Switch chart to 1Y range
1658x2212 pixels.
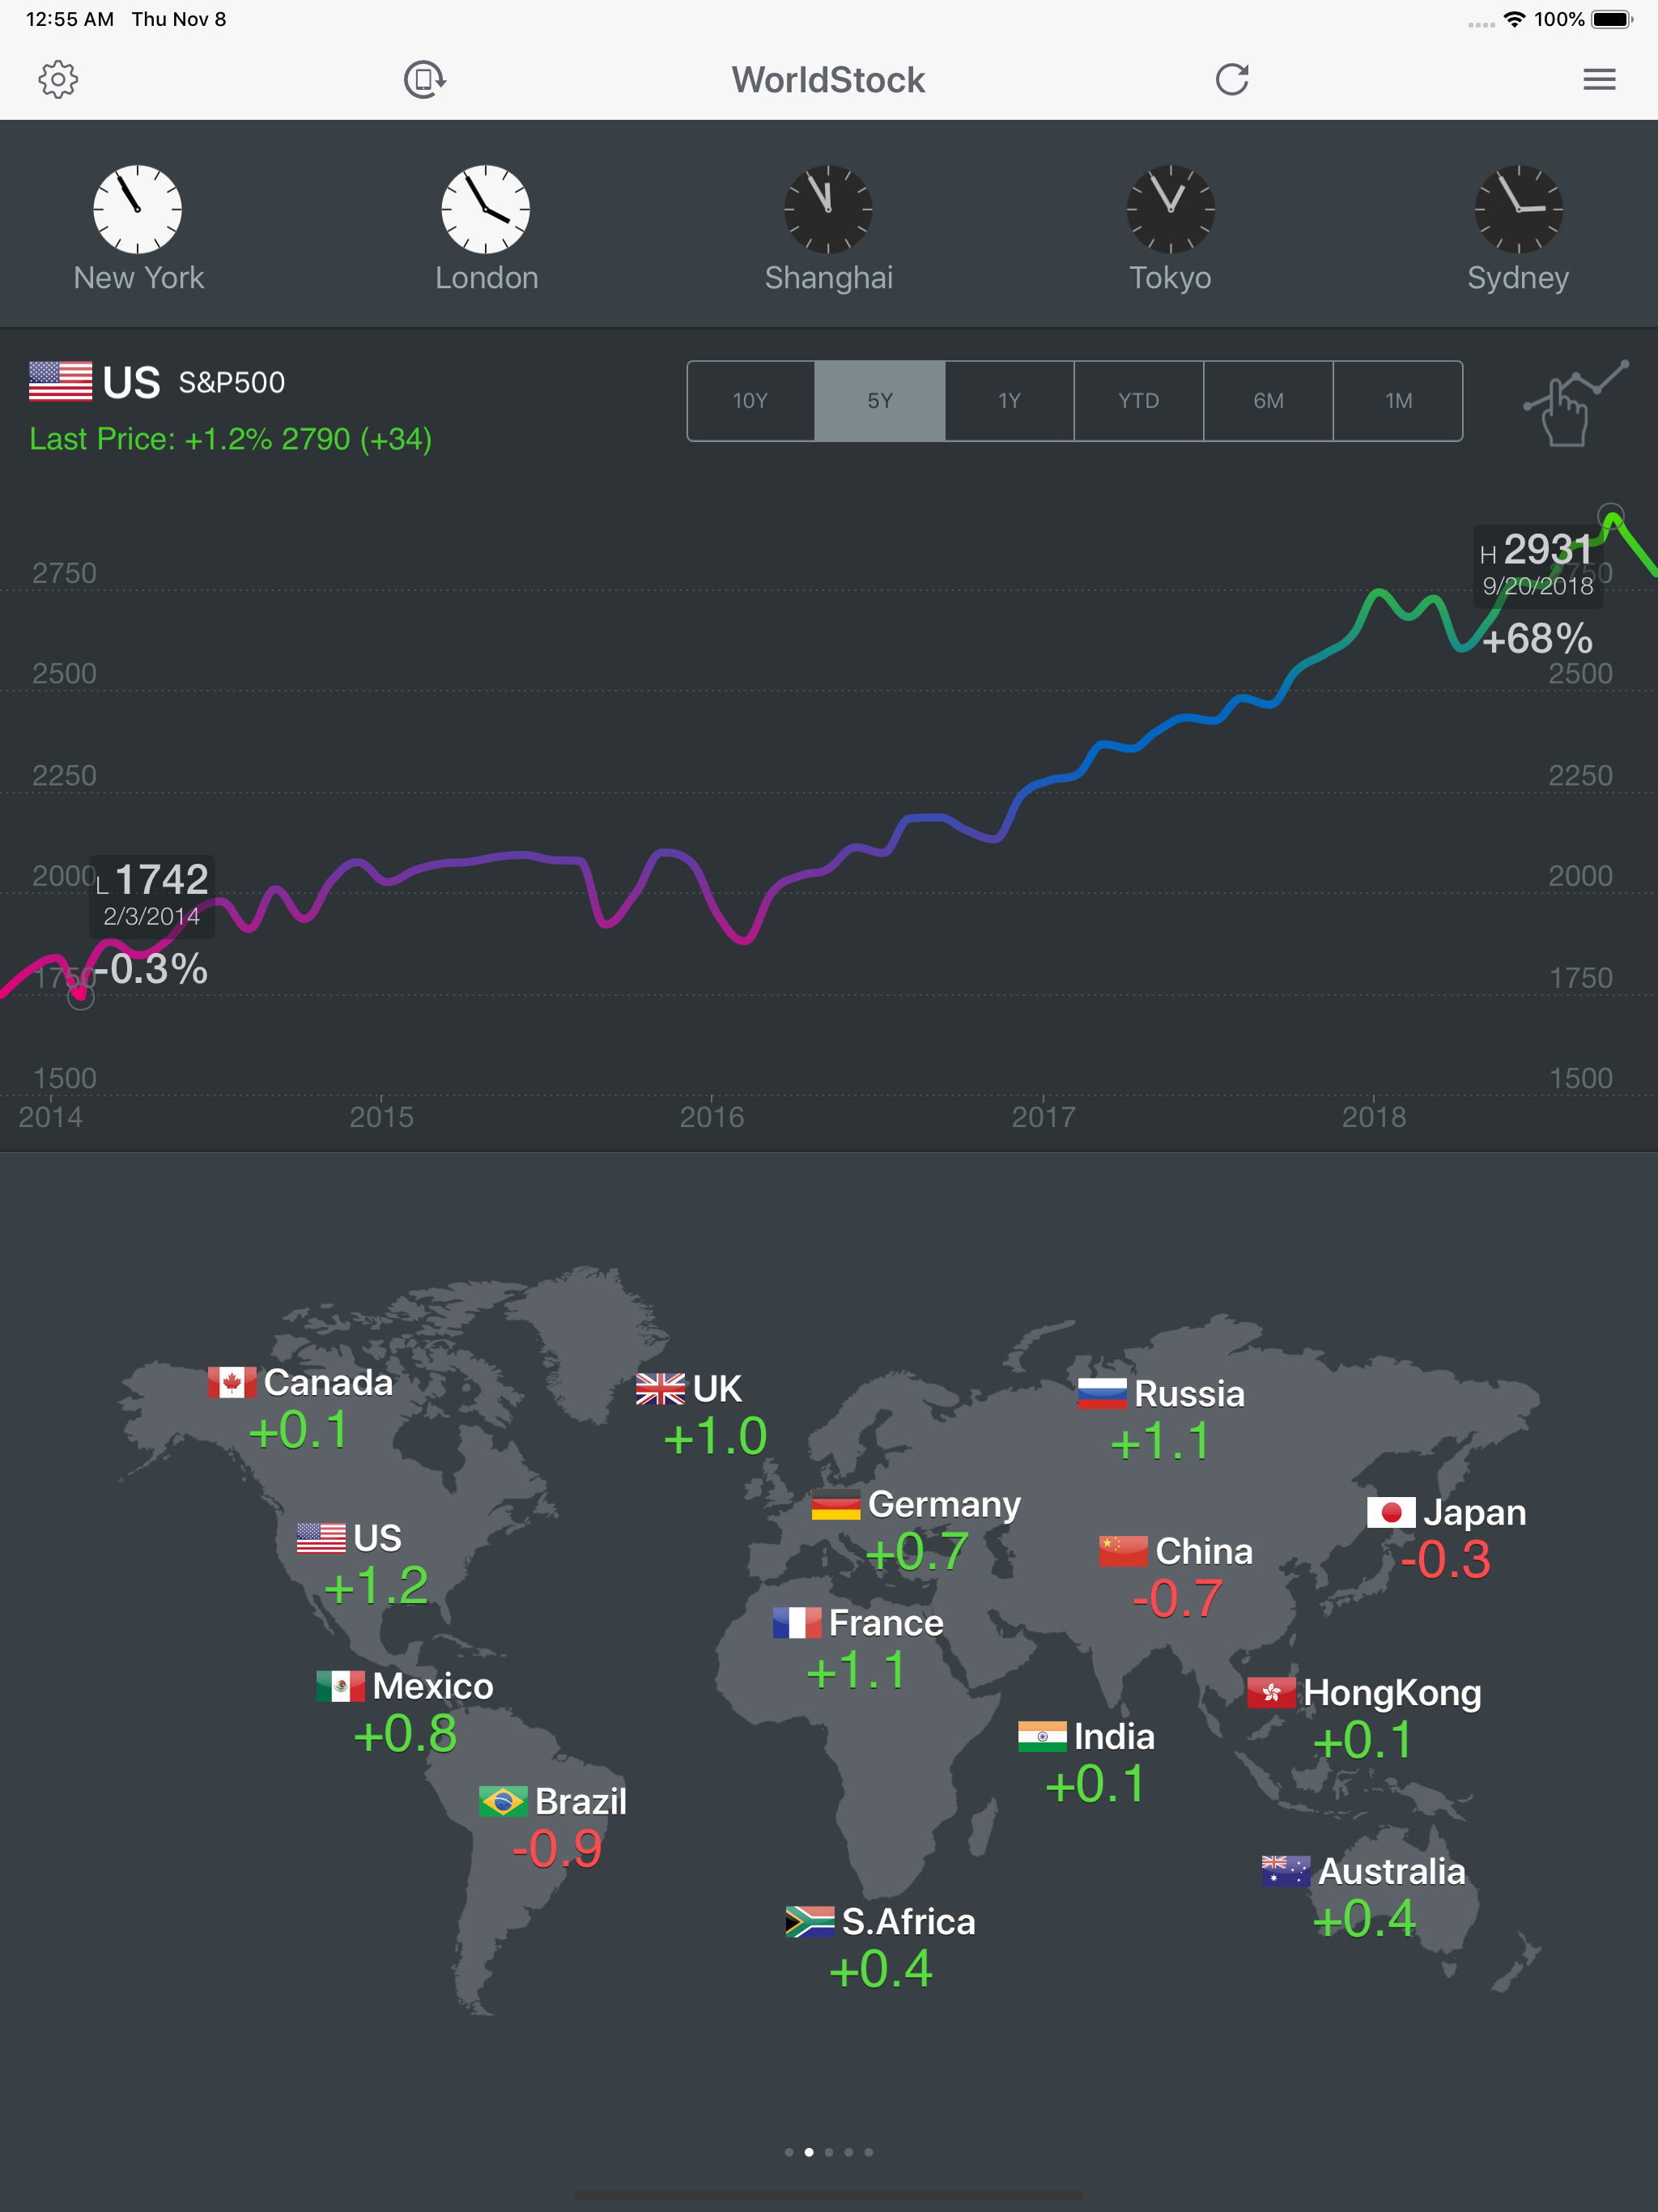[1009, 401]
